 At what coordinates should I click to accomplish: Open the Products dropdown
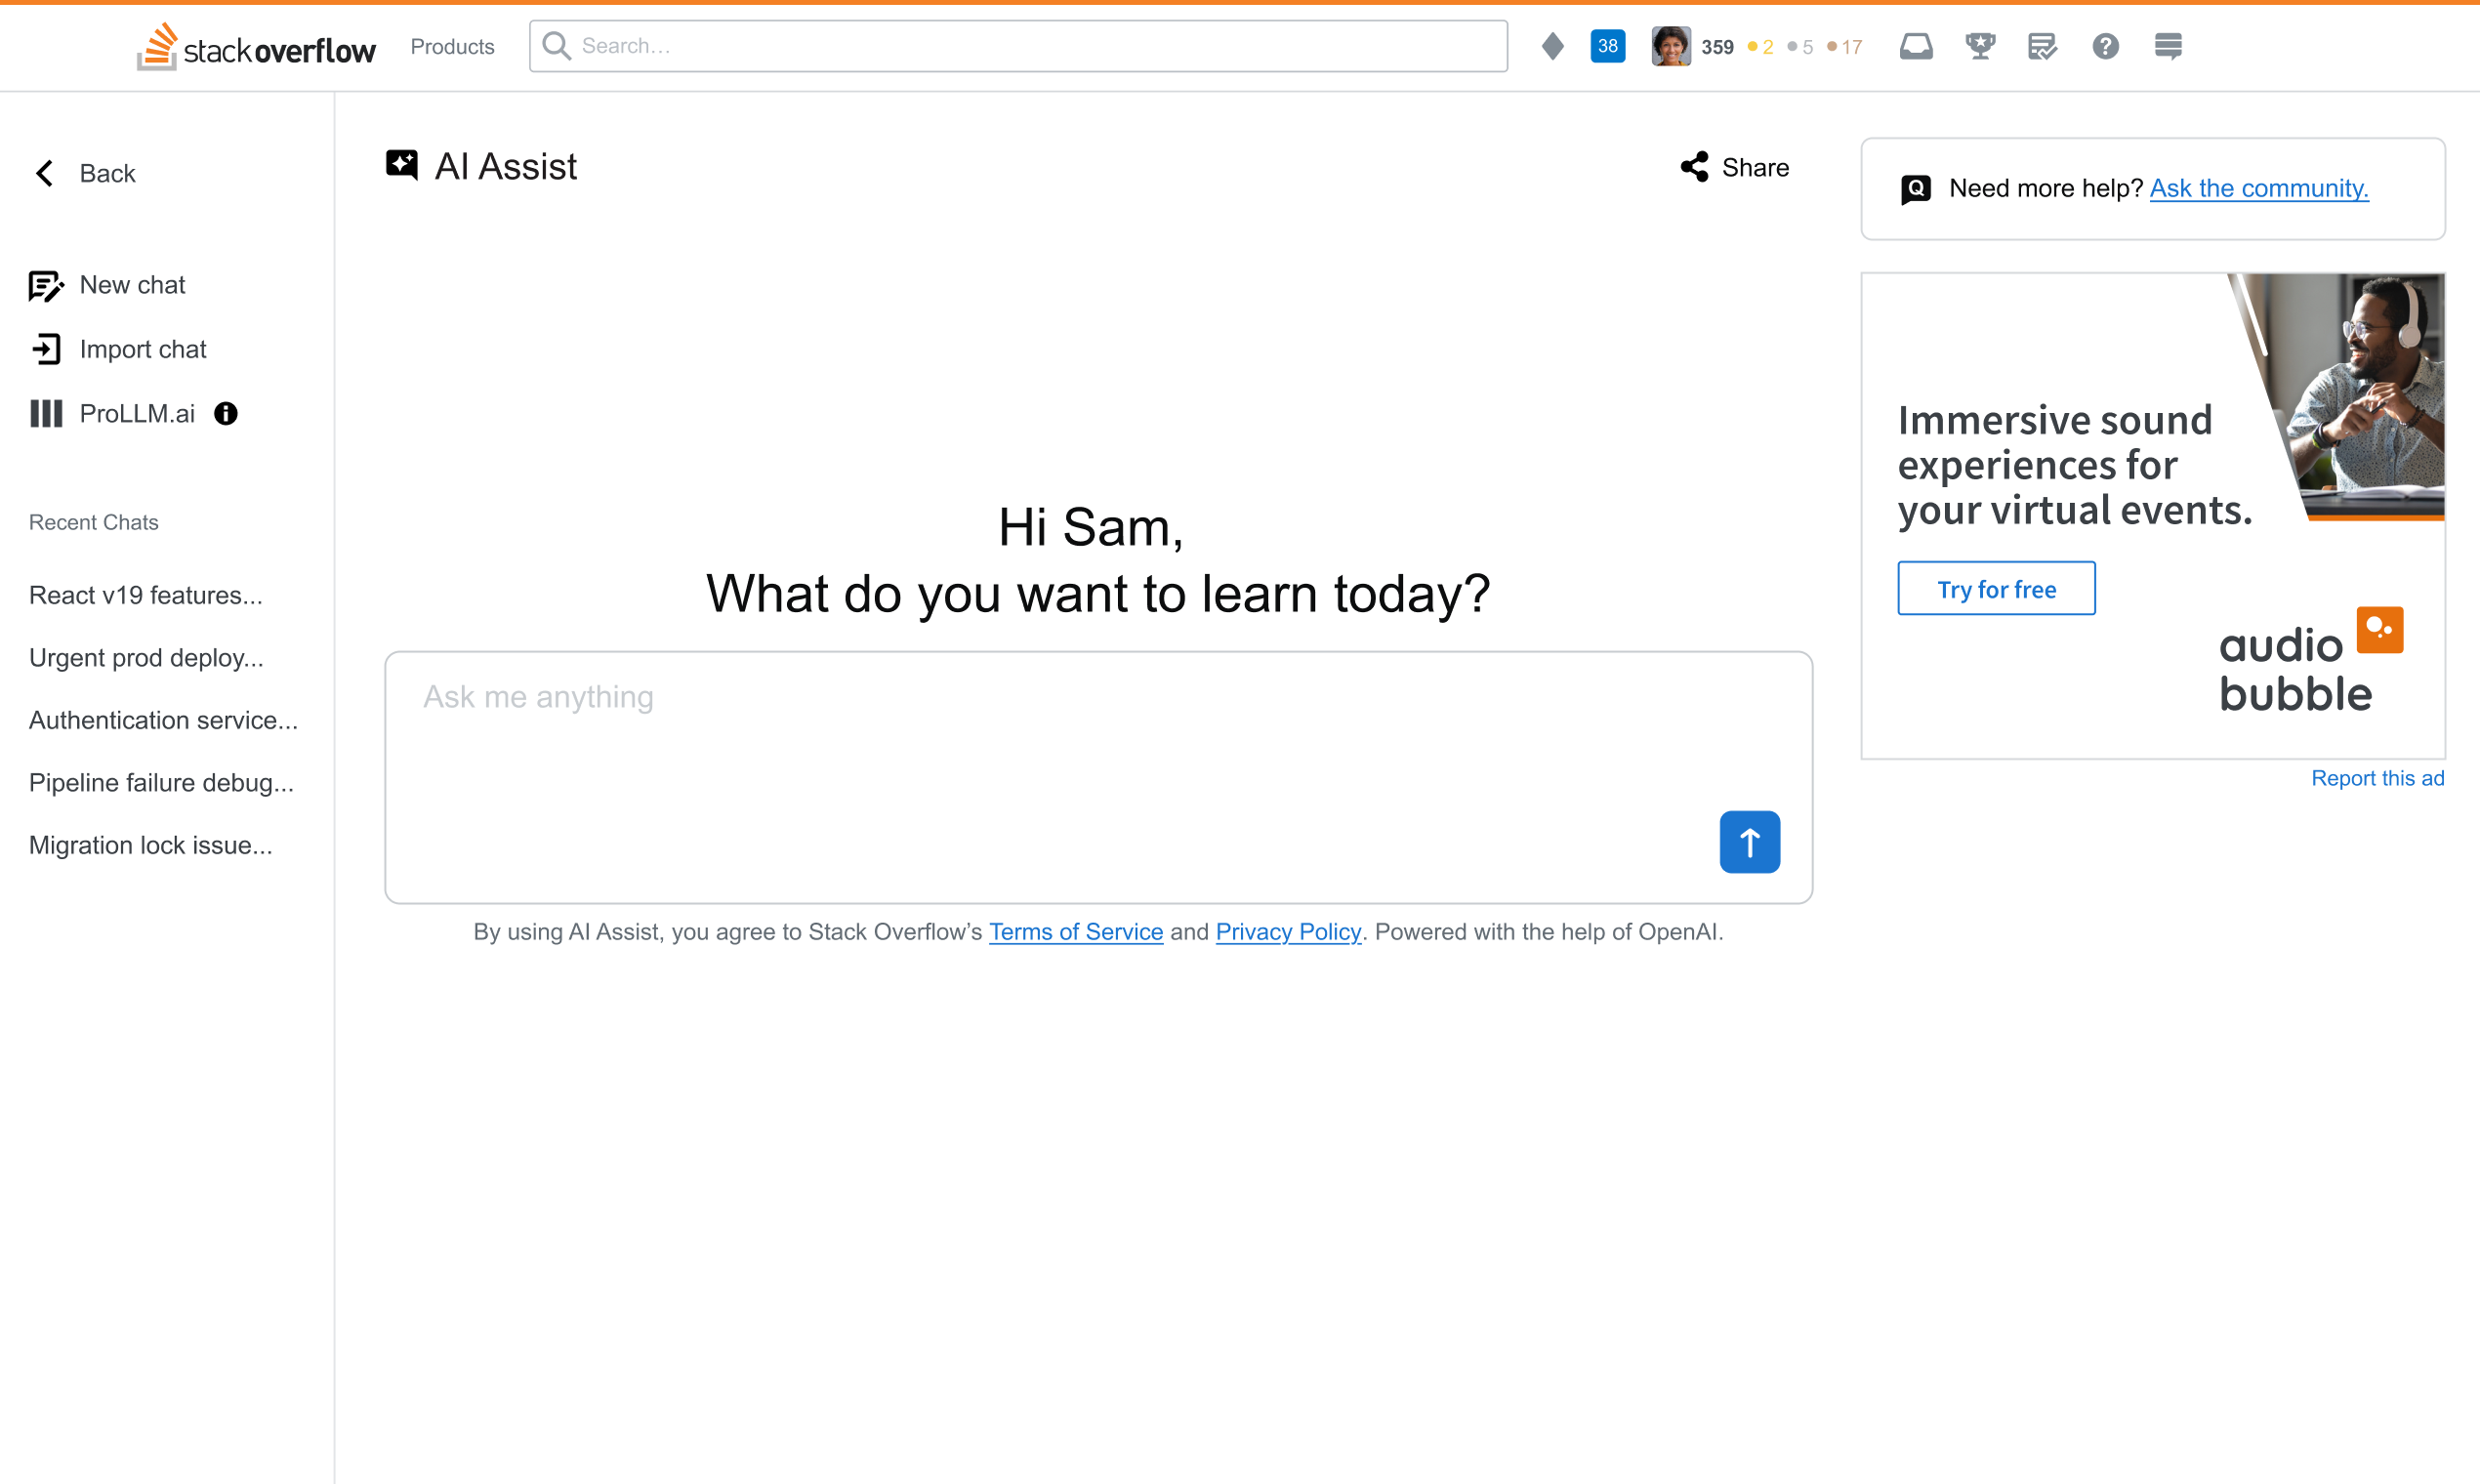[451, 46]
